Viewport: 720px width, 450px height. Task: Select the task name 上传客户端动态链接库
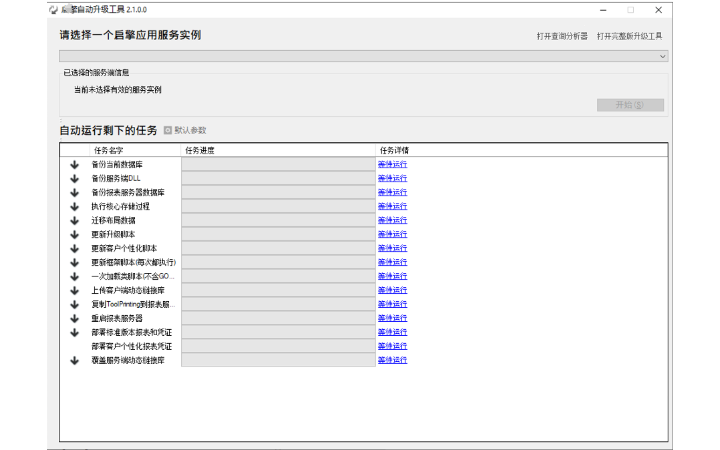coord(128,290)
